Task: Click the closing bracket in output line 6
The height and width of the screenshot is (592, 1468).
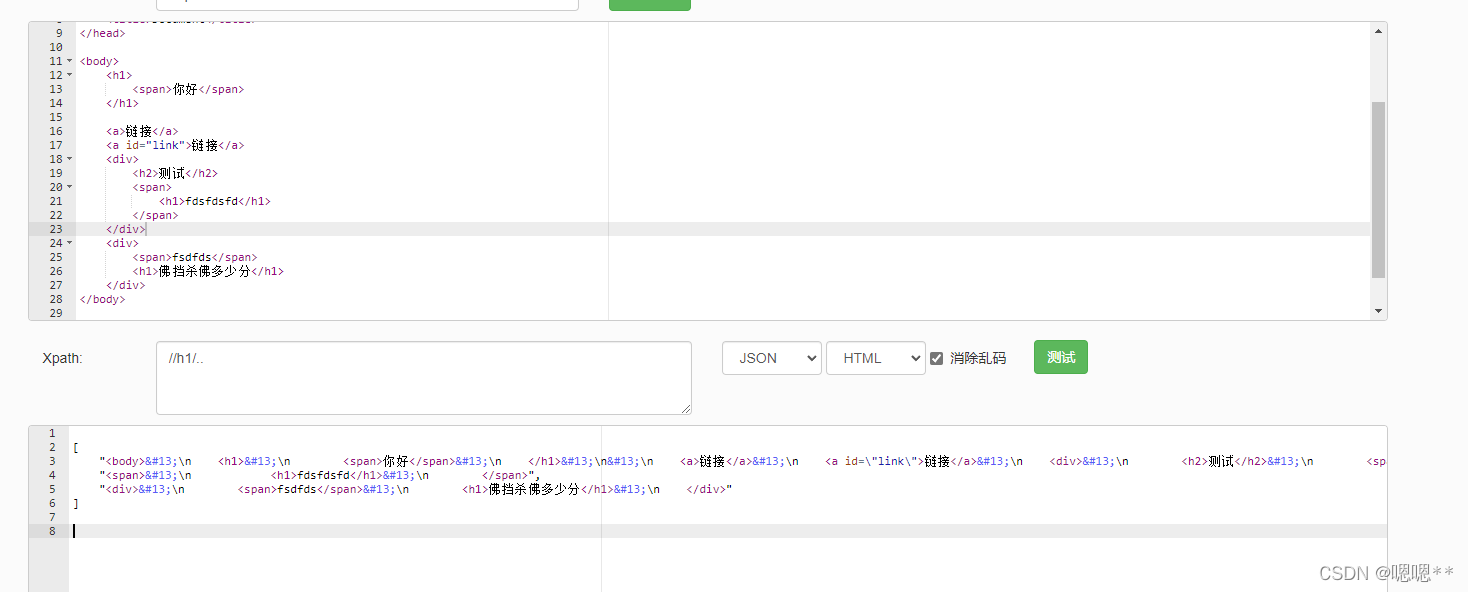Action: [75, 503]
